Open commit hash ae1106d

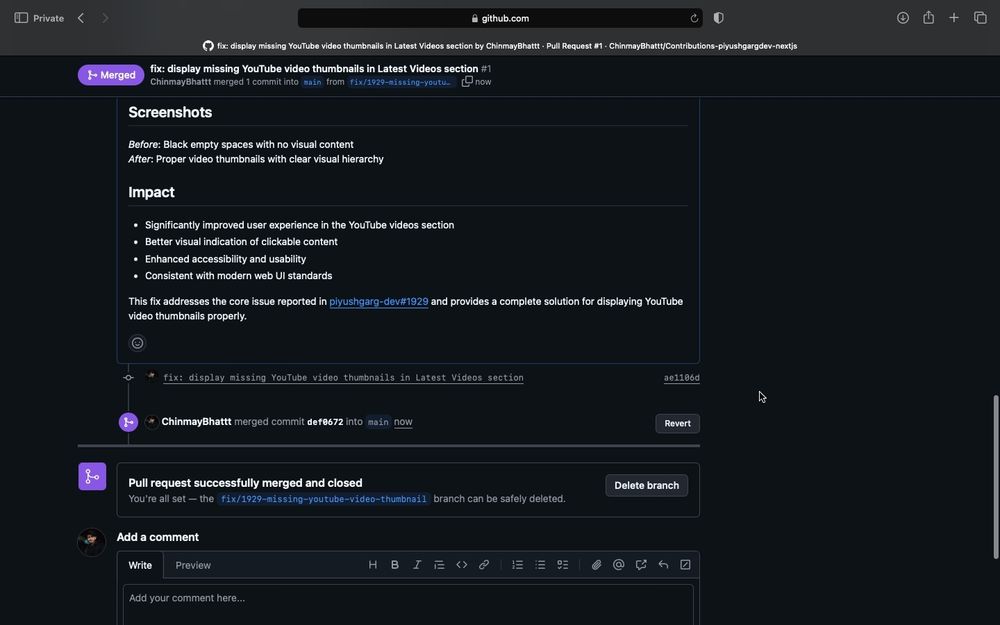tap(681, 378)
